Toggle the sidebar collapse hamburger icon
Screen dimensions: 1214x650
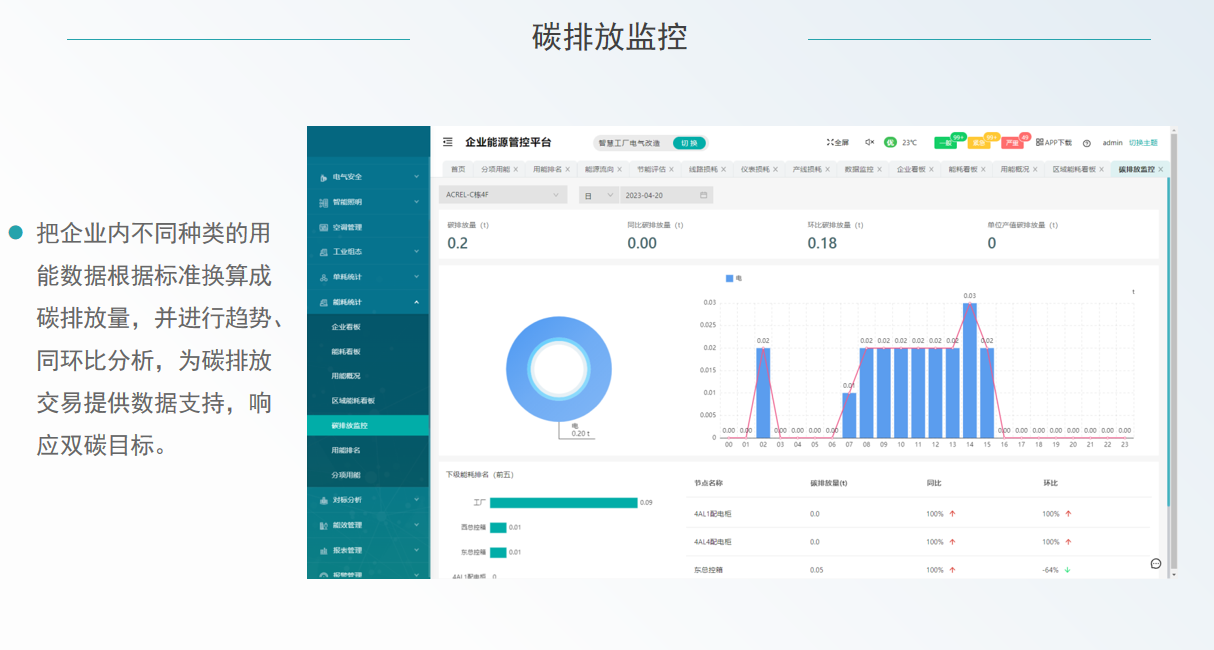pyautogui.click(x=448, y=143)
